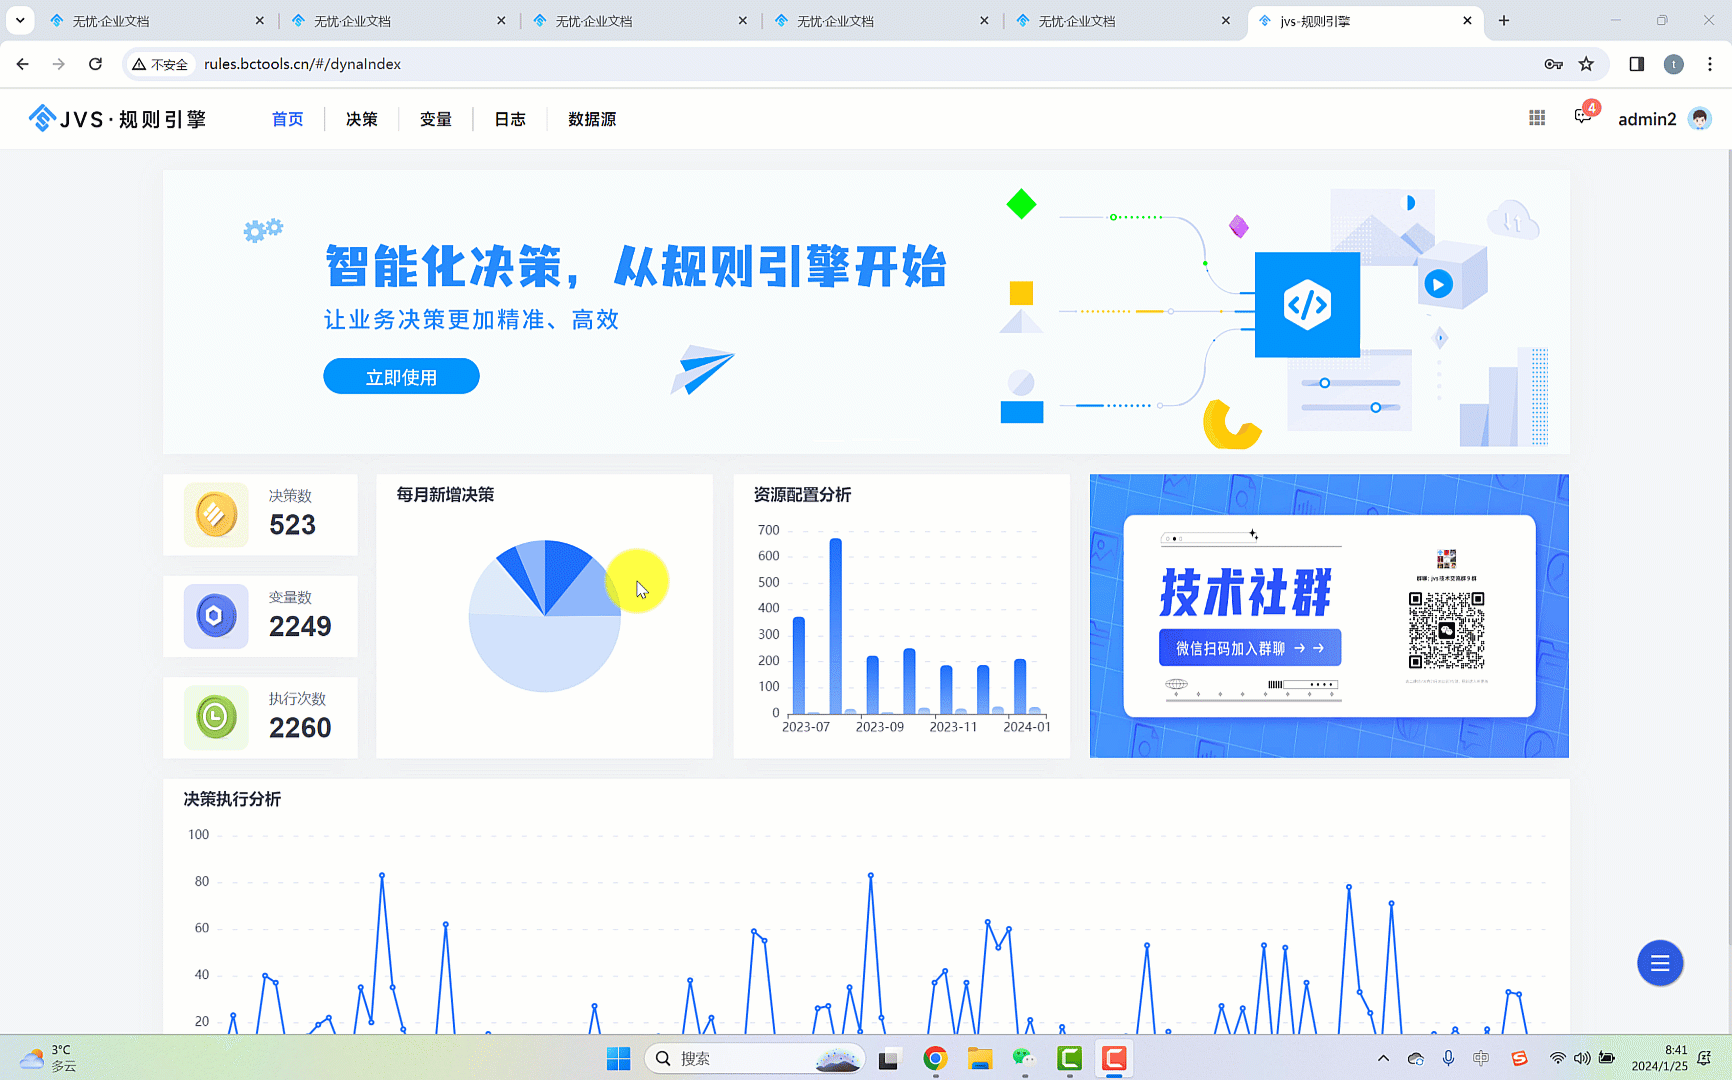Image resolution: width=1732 pixels, height=1080 pixels.
Task: Click the 决策数 gold coin icon
Action: click(x=216, y=515)
